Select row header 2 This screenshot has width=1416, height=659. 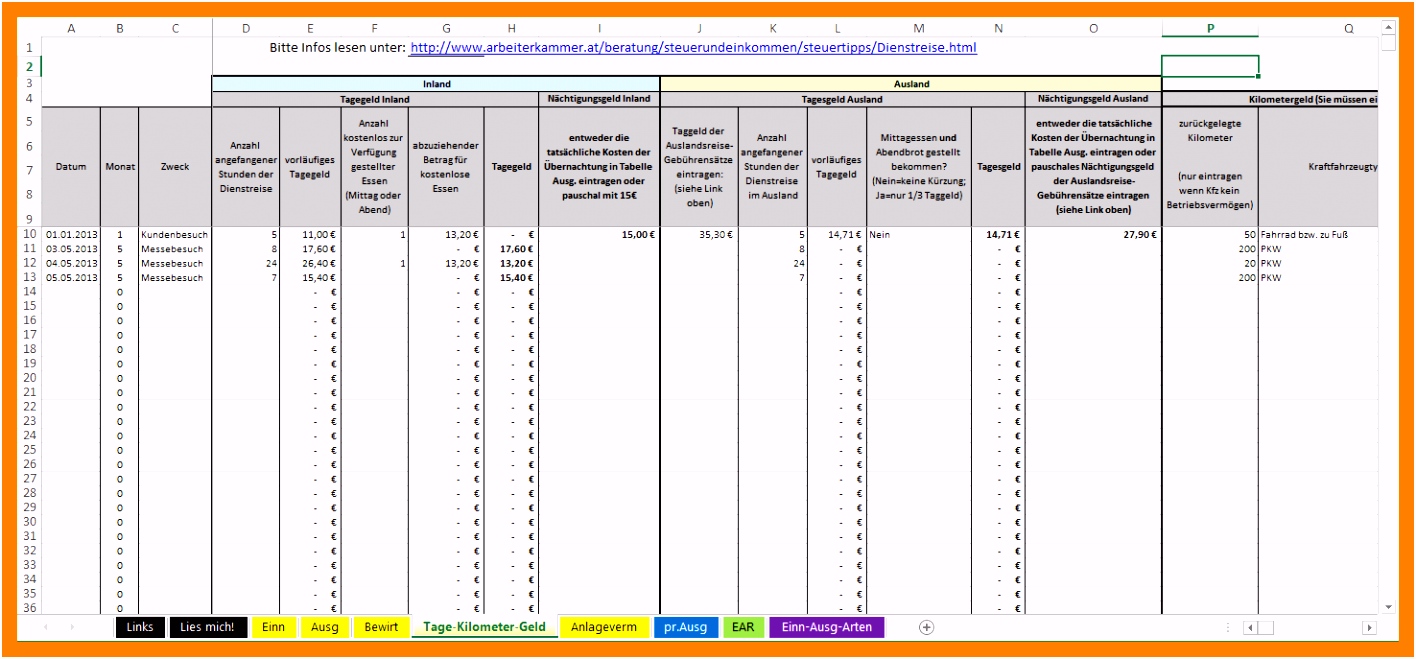29,66
